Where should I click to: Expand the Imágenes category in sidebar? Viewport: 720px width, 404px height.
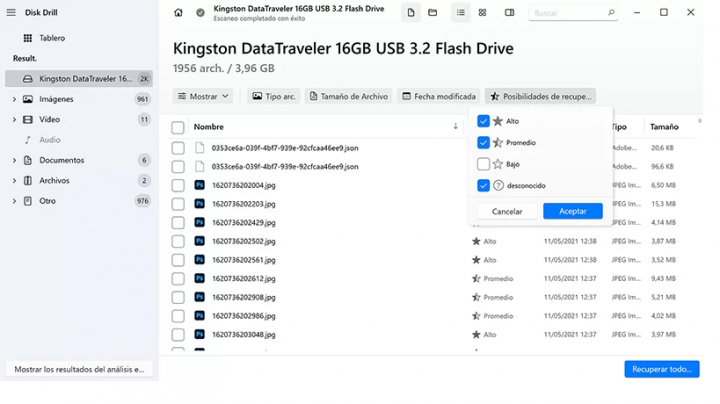(14, 100)
